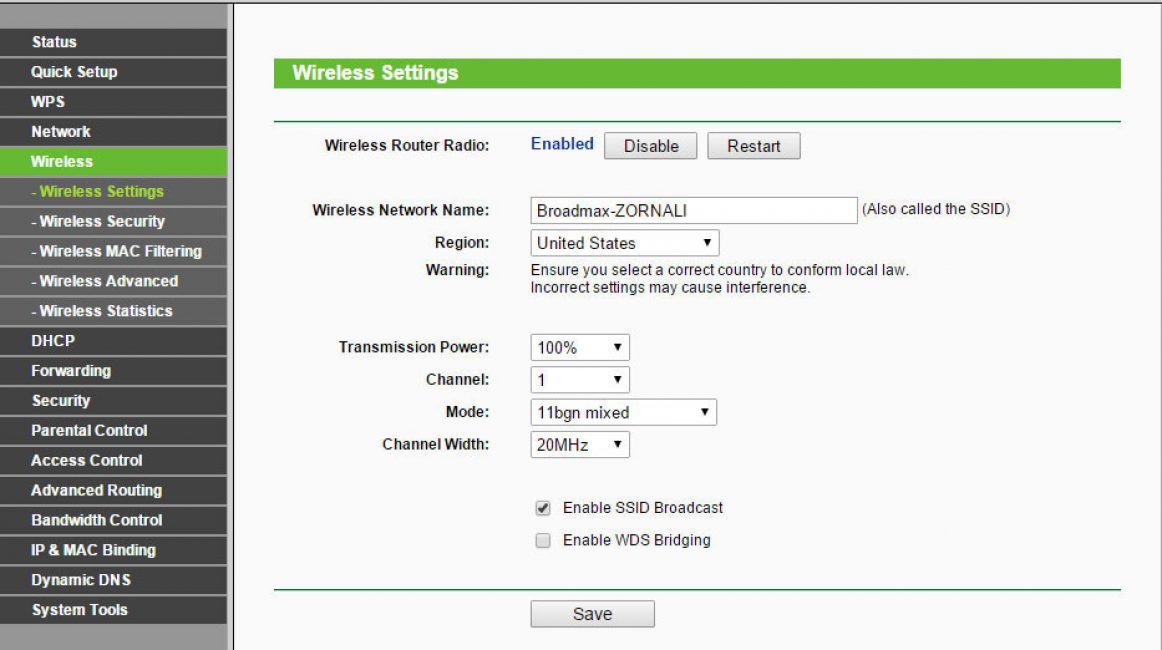Click the 'Mode:' label
This screenshot has width=1162, height=650.
click(467, 411)
